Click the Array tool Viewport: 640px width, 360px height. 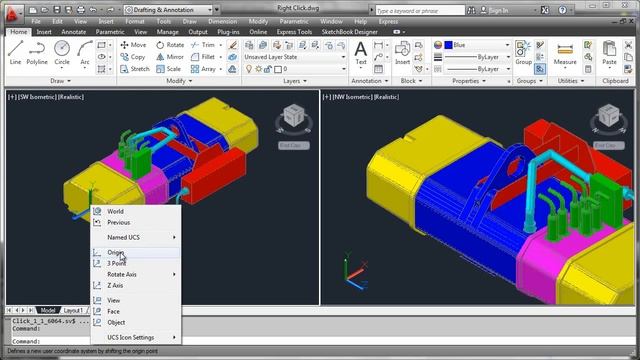[x=203, y=69]
